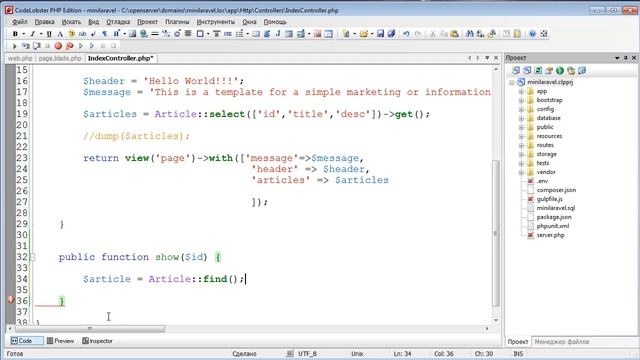Open the new file dropdown arrow
This screenshot has height=360, width=640.
pos(354,34)
